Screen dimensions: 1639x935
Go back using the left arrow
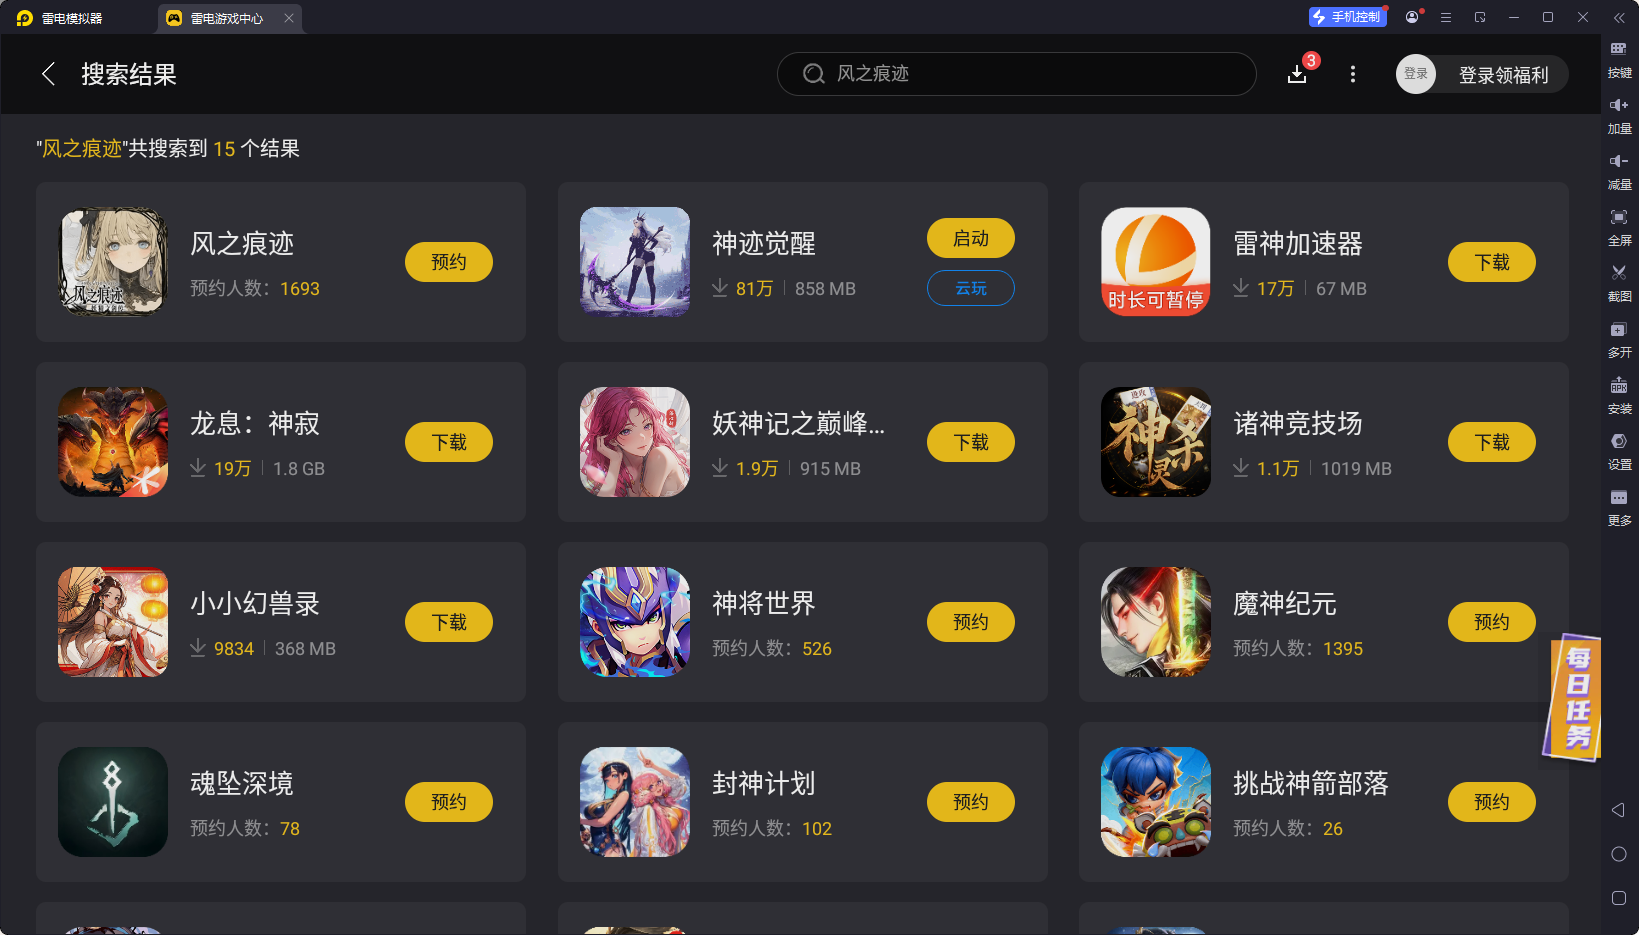point(48,74)
